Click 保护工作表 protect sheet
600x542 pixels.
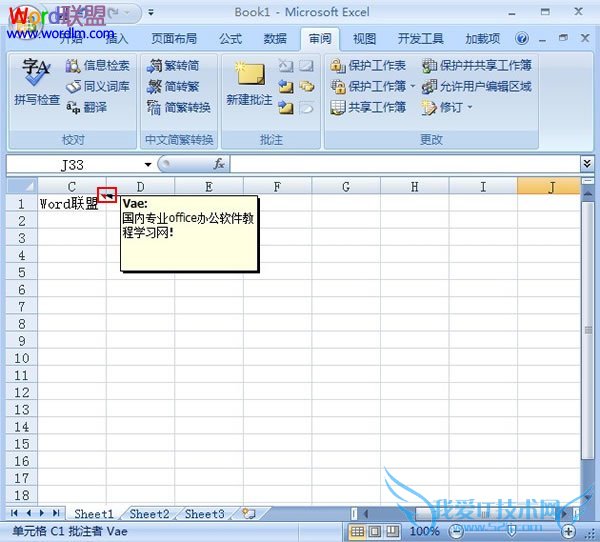coord(368,65)
